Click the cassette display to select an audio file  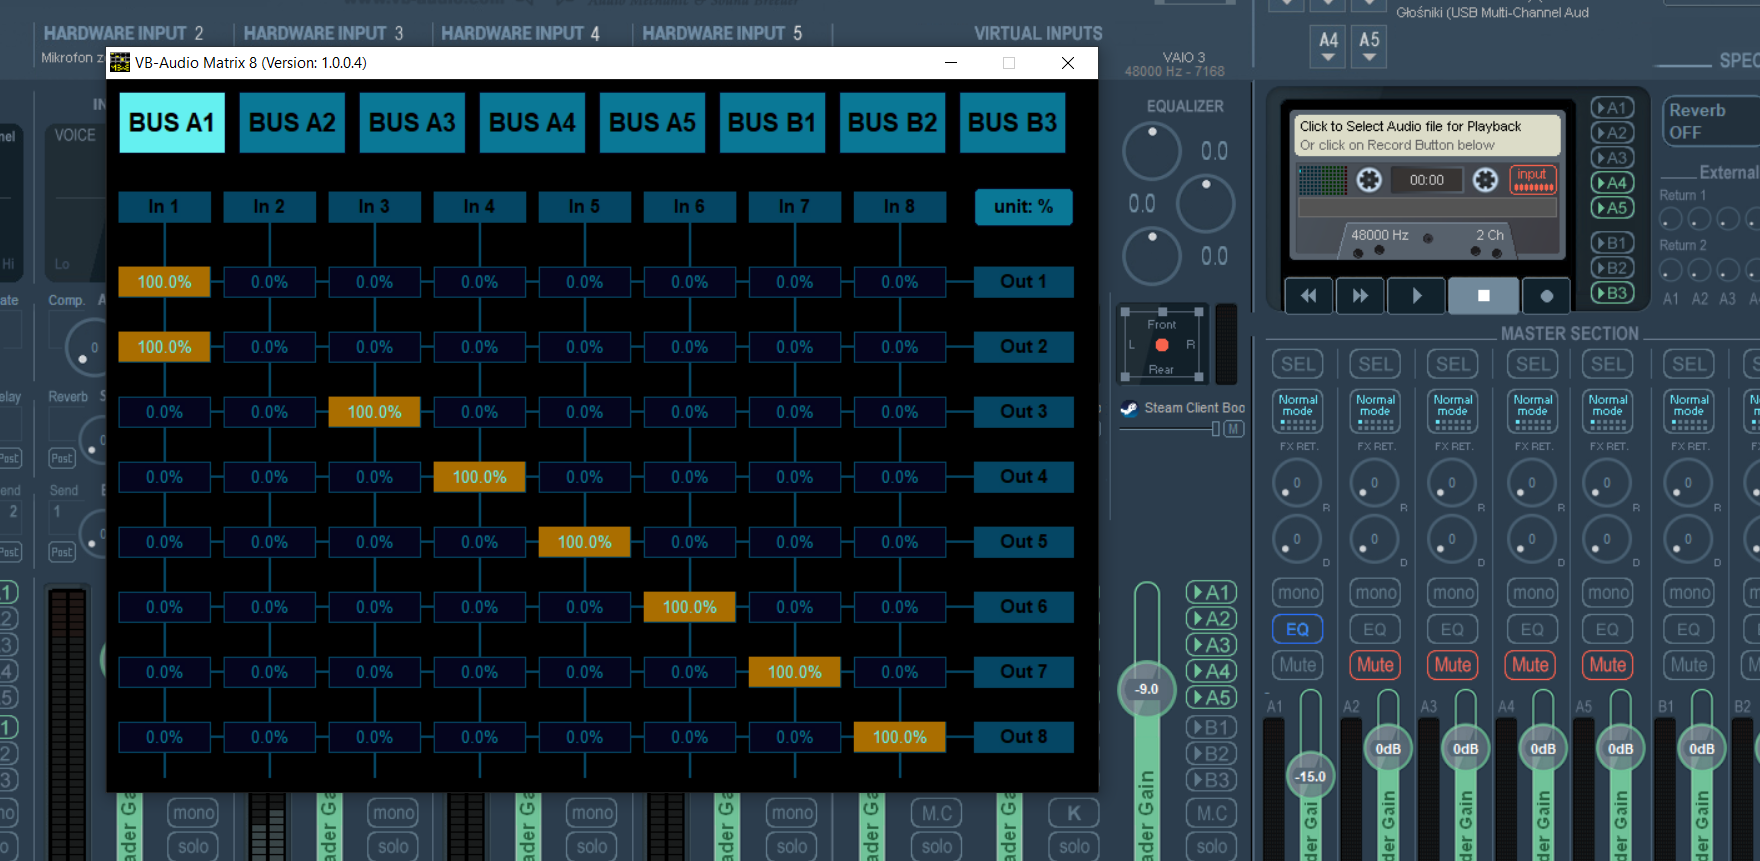[1425, 135]
